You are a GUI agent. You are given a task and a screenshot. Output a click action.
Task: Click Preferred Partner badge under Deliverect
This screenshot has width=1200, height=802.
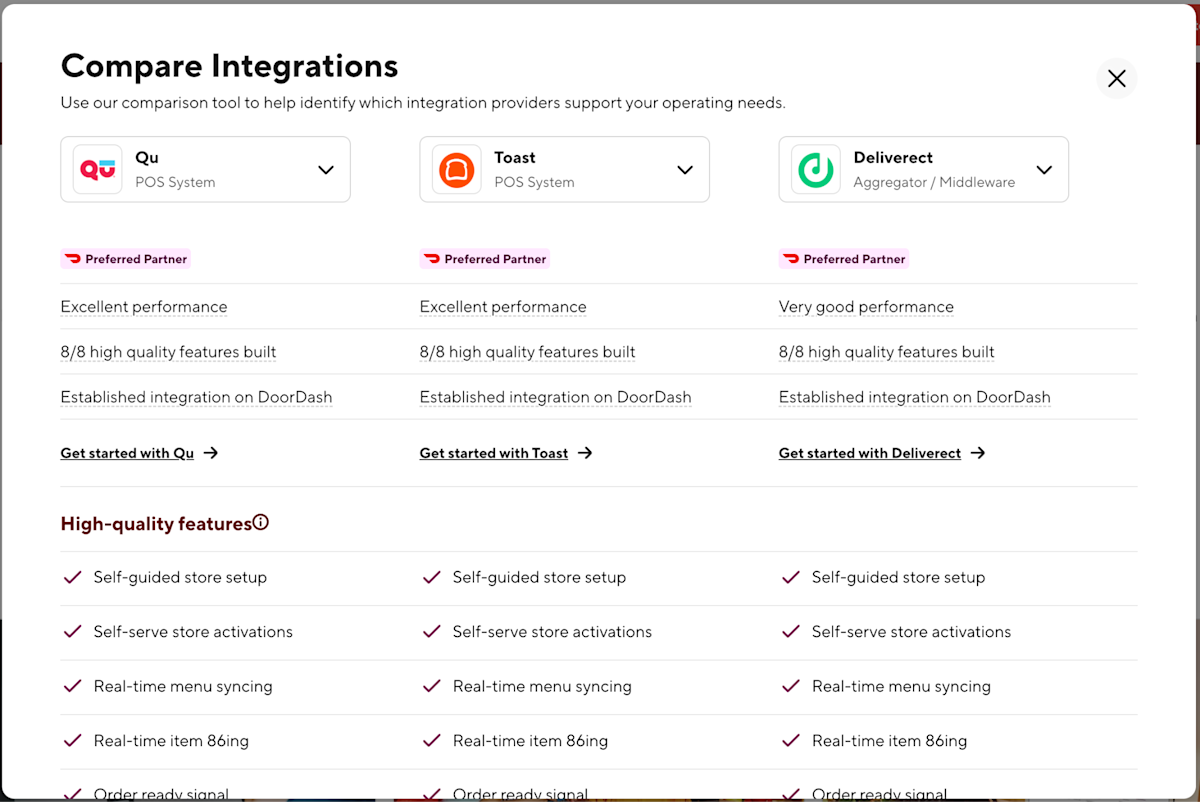click(843, 259)
